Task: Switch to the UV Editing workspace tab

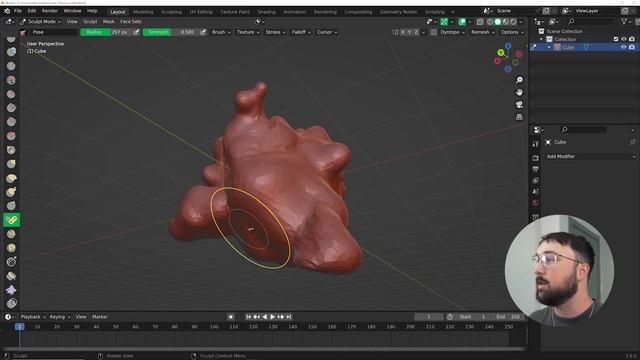Action: (201, 12)
